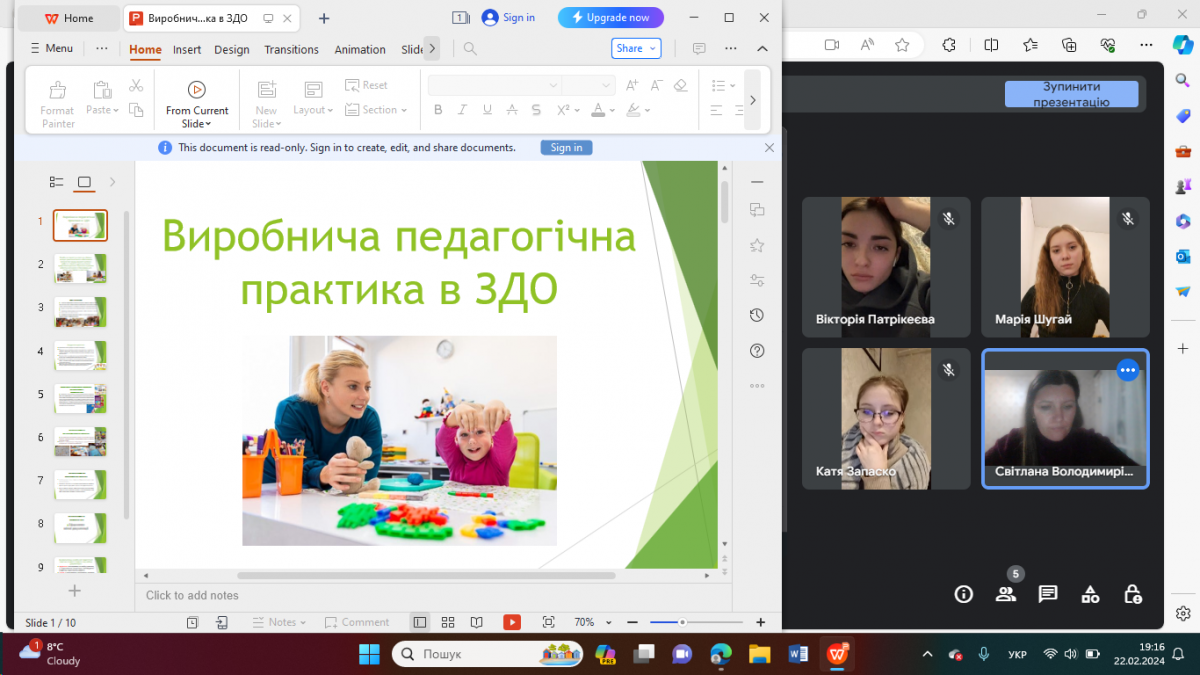Click Зупинити презентацію button

[1071, 94]
